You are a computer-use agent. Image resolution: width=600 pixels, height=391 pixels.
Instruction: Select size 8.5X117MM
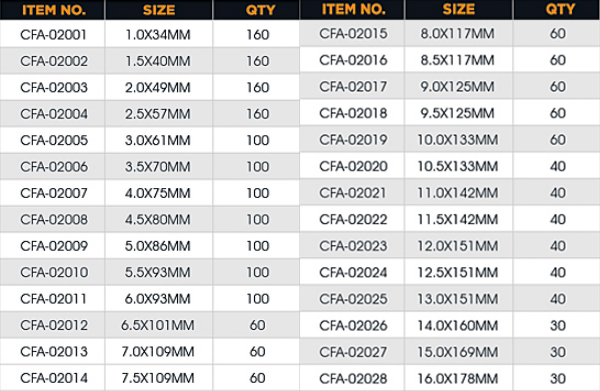pyautogui.click(x=458, y=60)
